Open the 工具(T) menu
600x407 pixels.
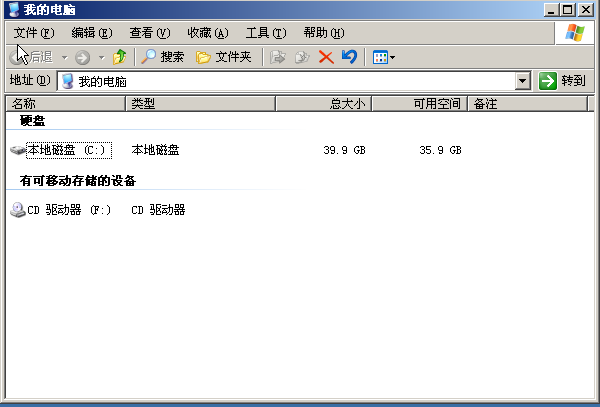click(266, 33)
